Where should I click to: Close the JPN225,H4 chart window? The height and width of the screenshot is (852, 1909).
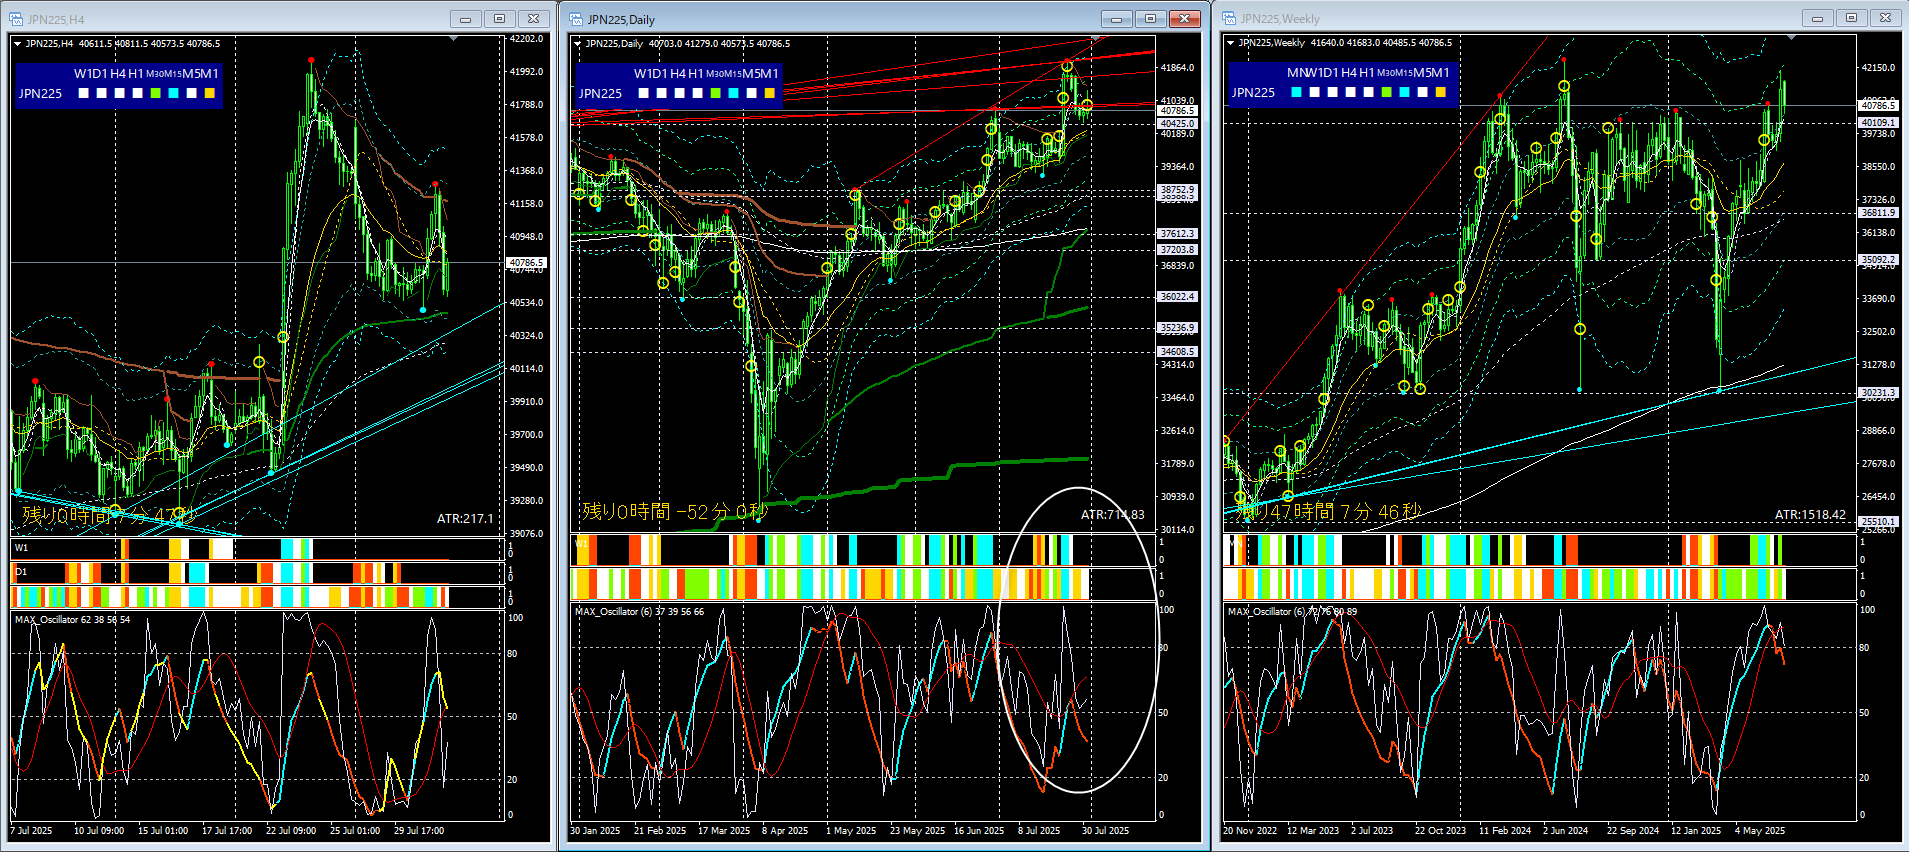(x=533, y=19)
